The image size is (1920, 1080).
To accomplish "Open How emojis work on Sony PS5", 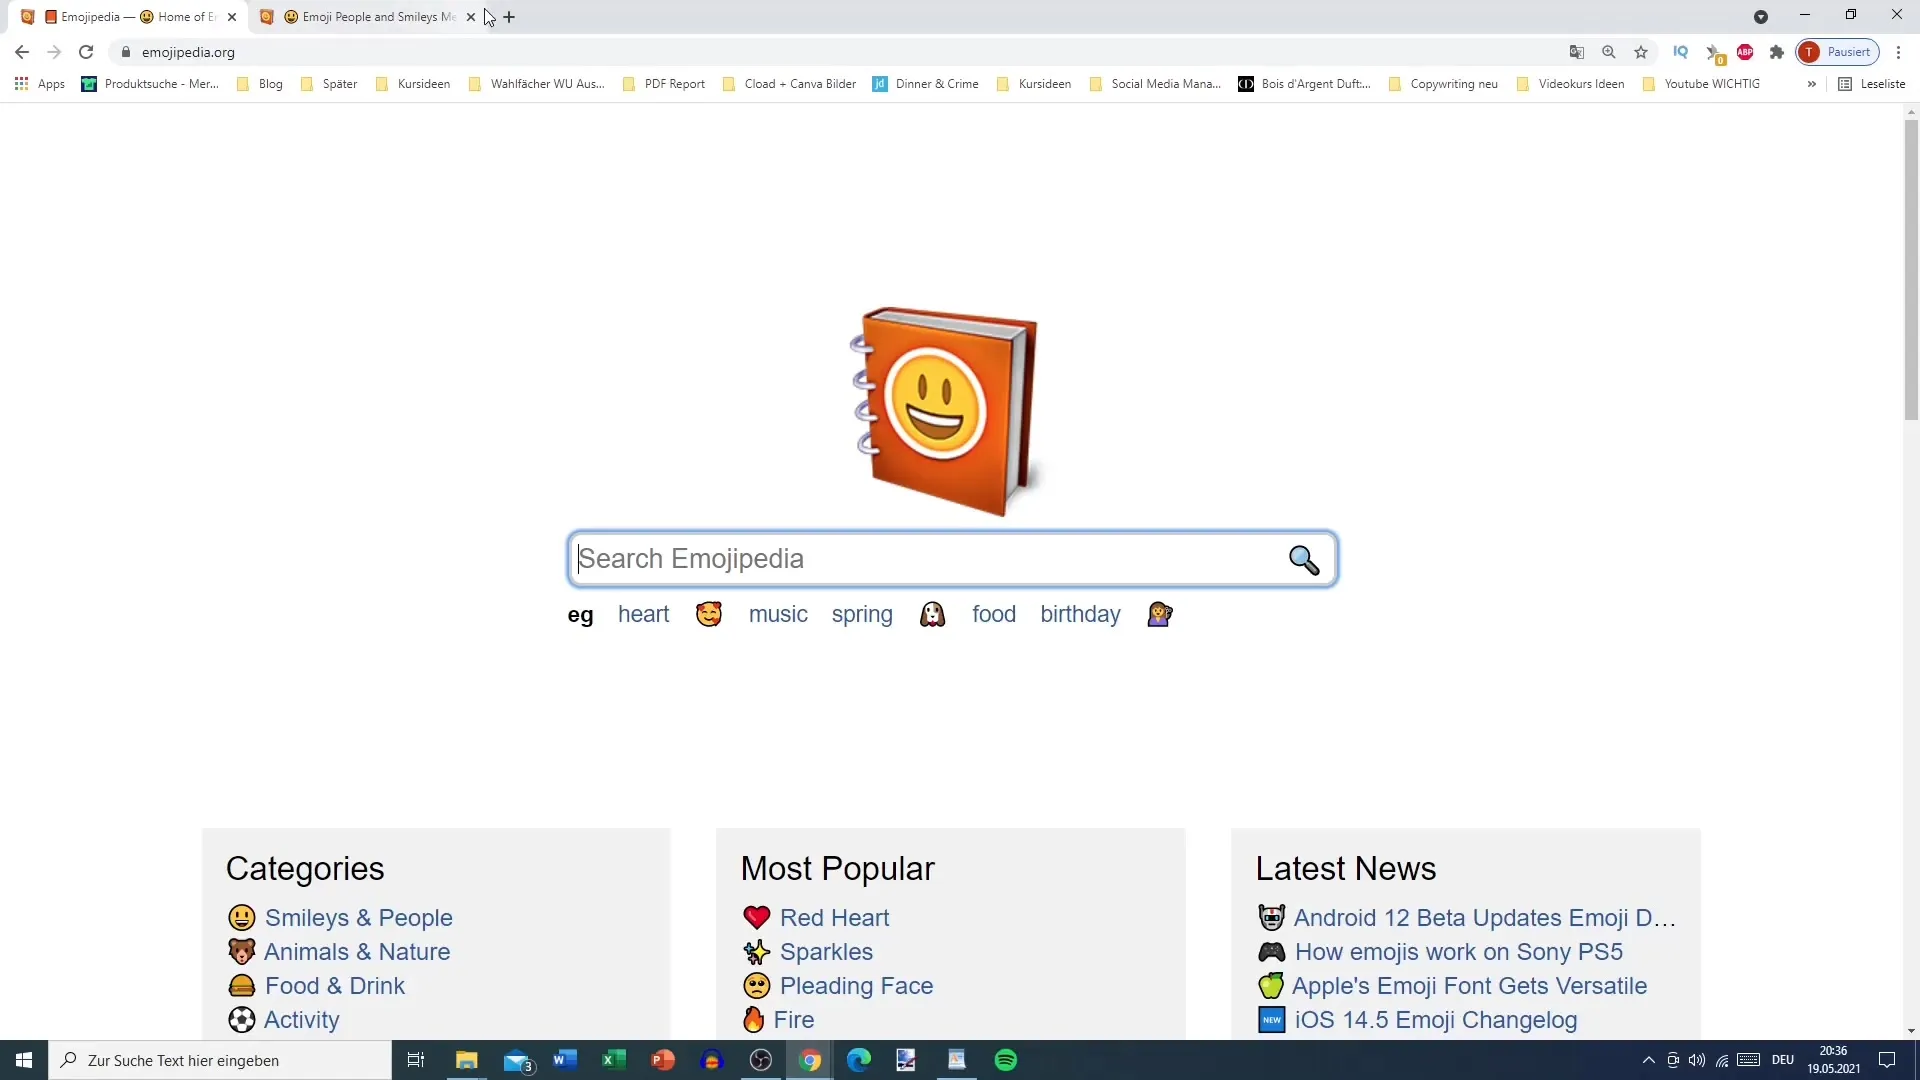I will point(1458,952).
